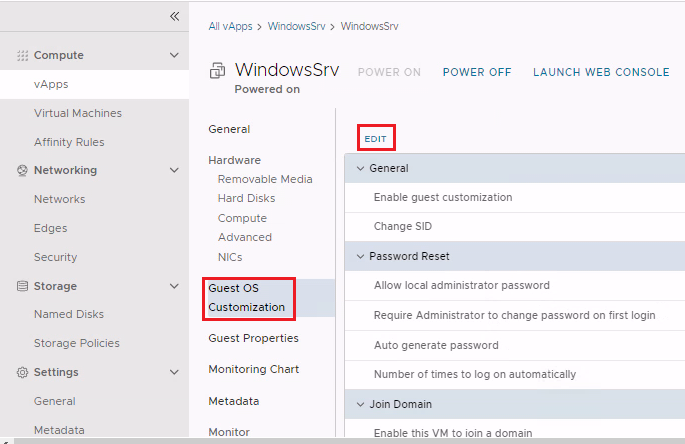This screenshot has height=444, width=685.
Task: Open Hard Disks hardware subsection
Action: [x=246, y=199]
